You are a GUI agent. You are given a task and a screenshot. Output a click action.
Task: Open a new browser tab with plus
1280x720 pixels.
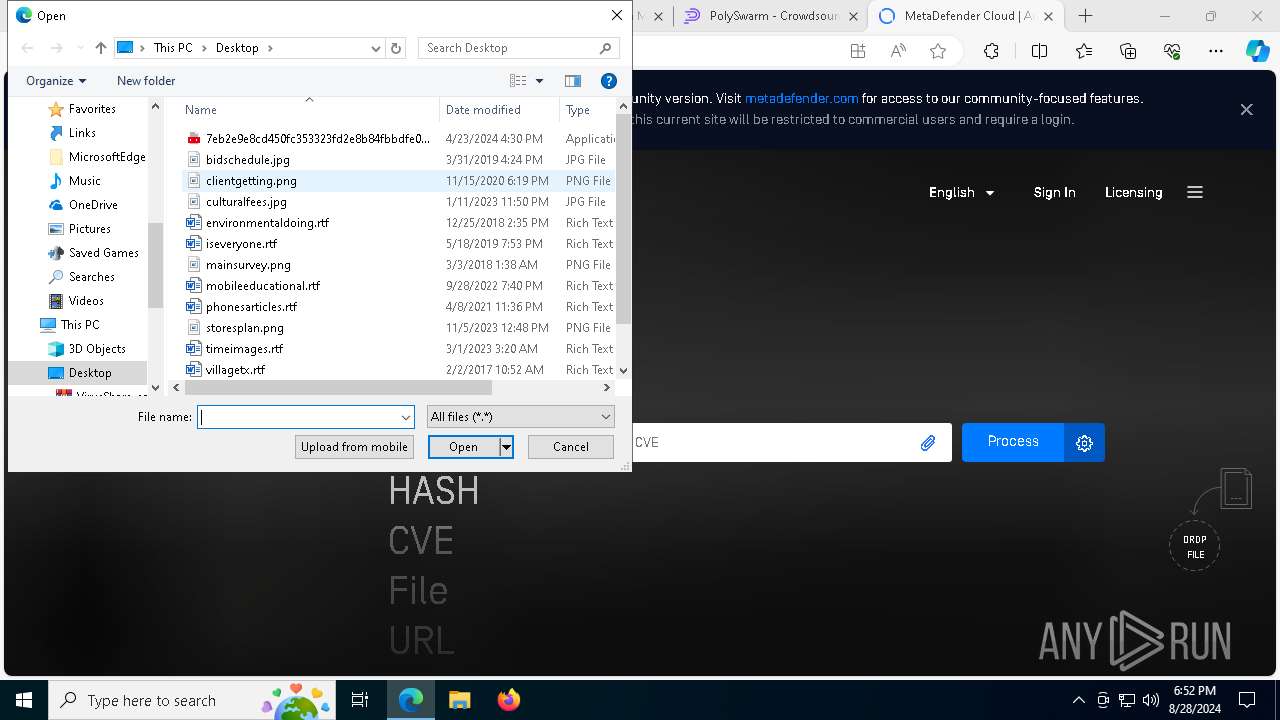[x=1086, y=16]
